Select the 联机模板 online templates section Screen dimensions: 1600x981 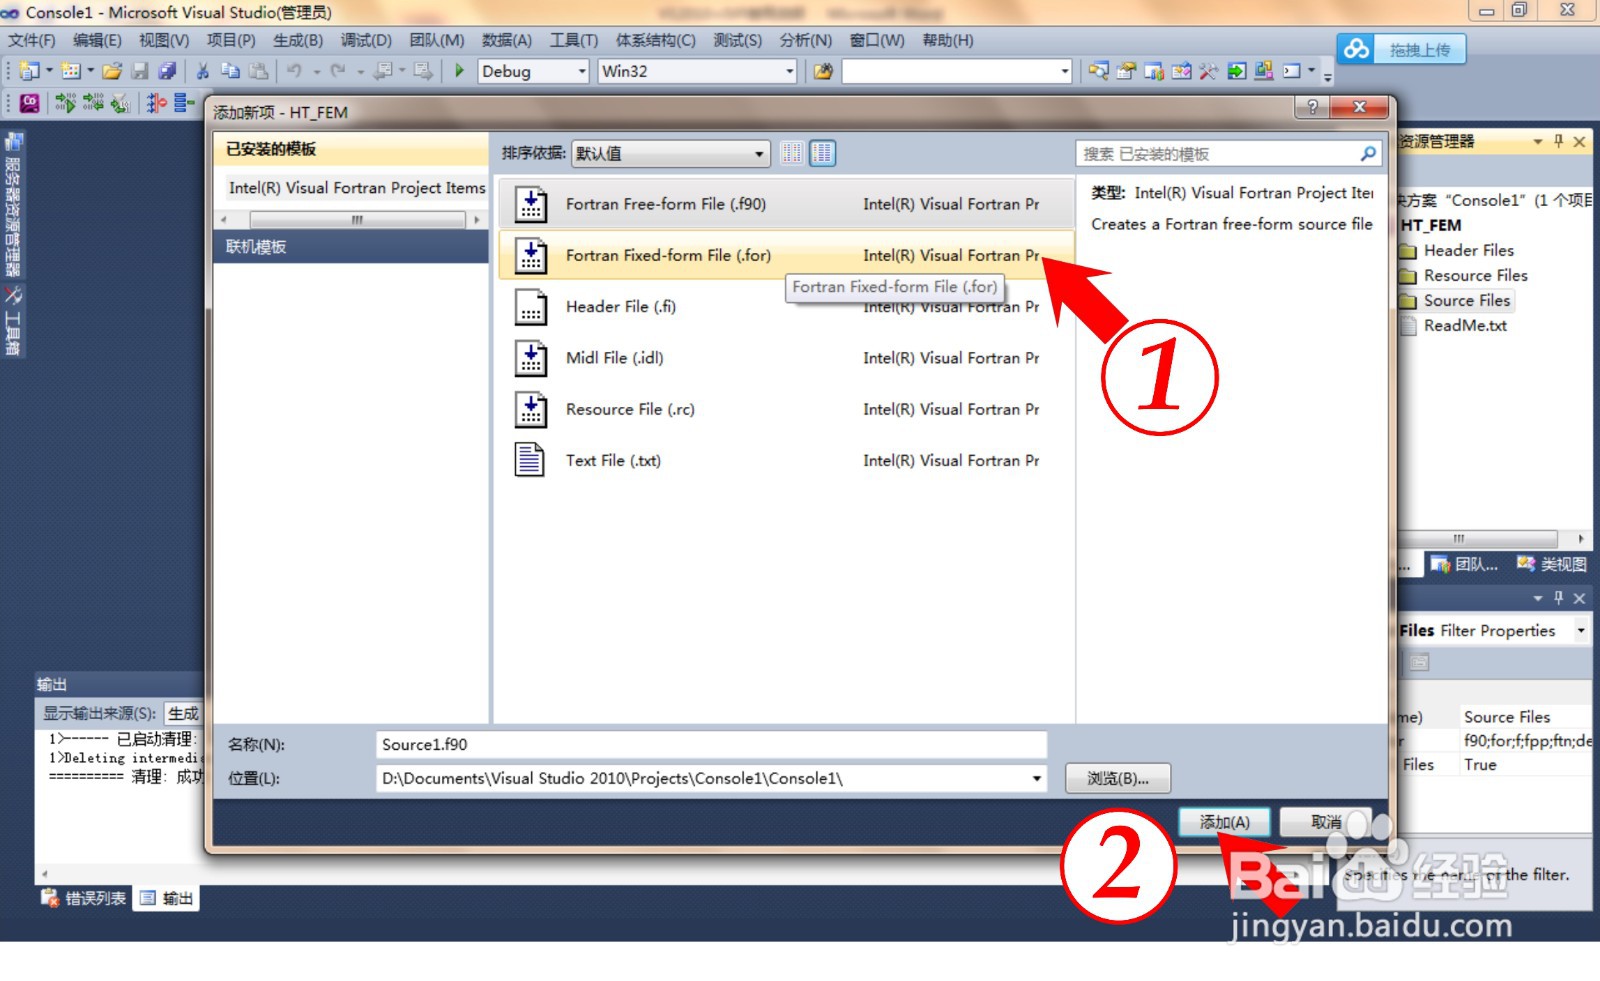coord(350,247)
